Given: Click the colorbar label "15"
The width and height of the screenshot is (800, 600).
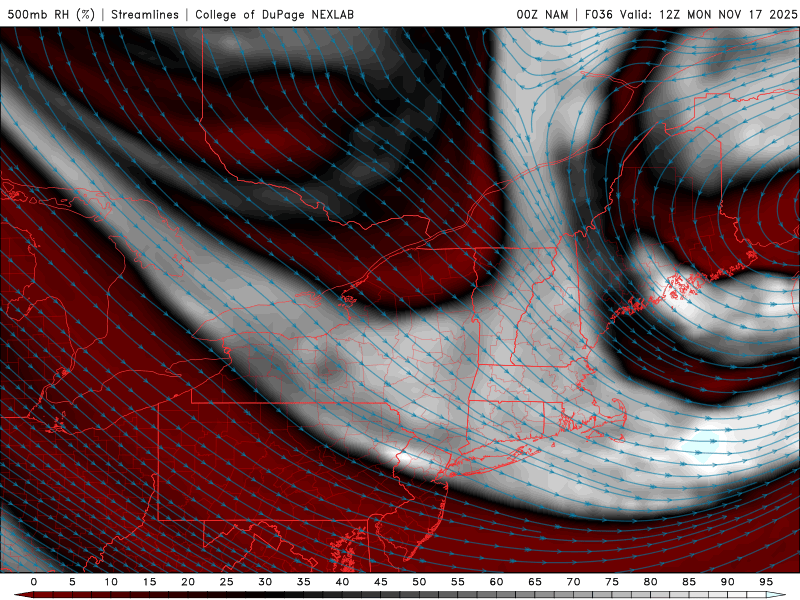Looking at the screenshot, I should pyautogui.click(x=149, y=582).
